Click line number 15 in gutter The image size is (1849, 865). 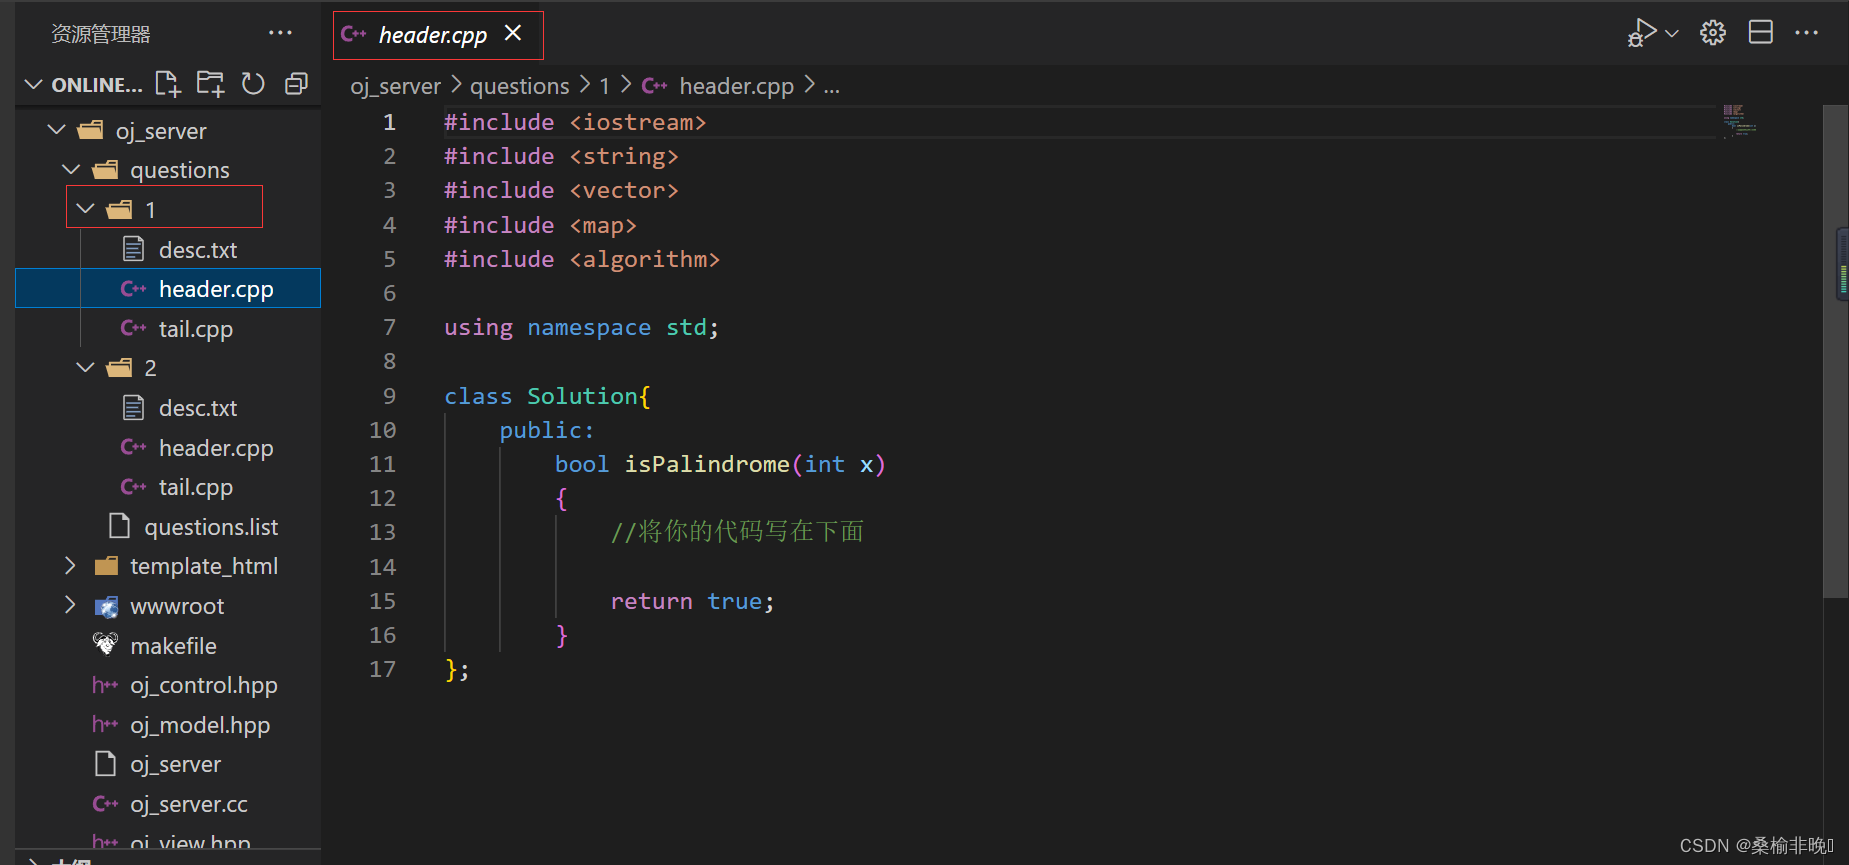click(x=382, y=601)
